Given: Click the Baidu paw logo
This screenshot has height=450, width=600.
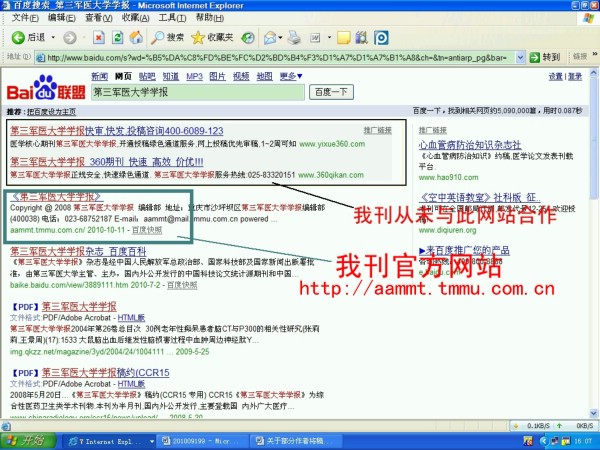Looking at the screenshot, I should [46, 88].
